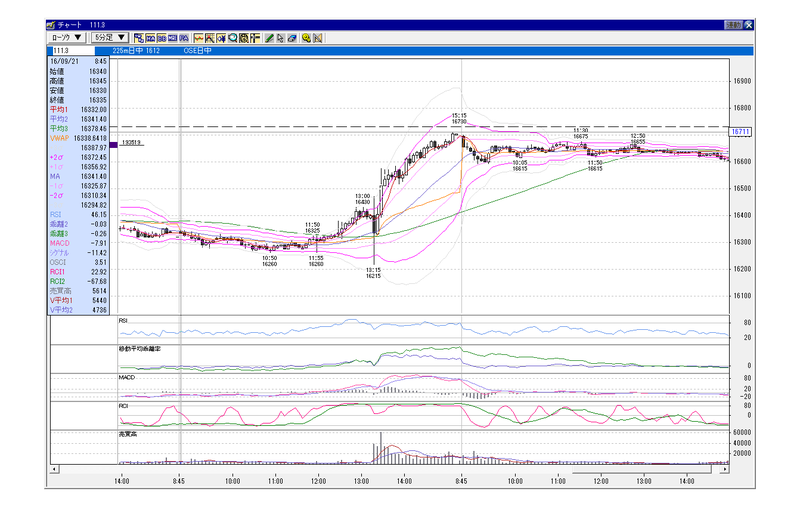Viewport: 800px width, 507px height.
Task: Choose the eraser tool in toolbar
Action: point(292,38)
